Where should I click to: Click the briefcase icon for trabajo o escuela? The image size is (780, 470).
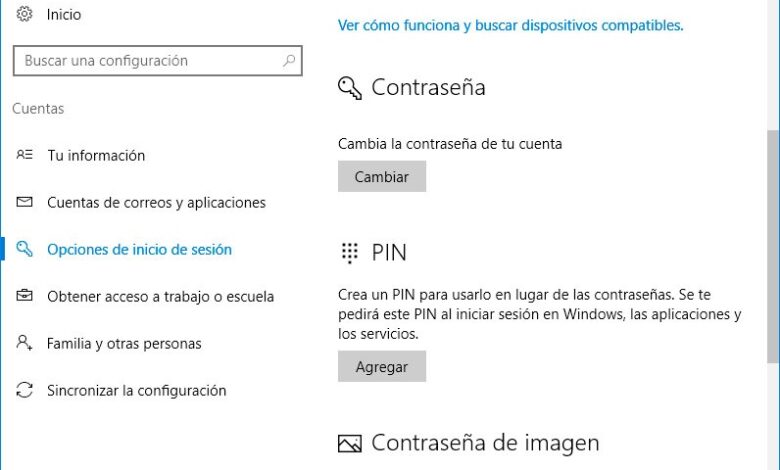[25, 296]
